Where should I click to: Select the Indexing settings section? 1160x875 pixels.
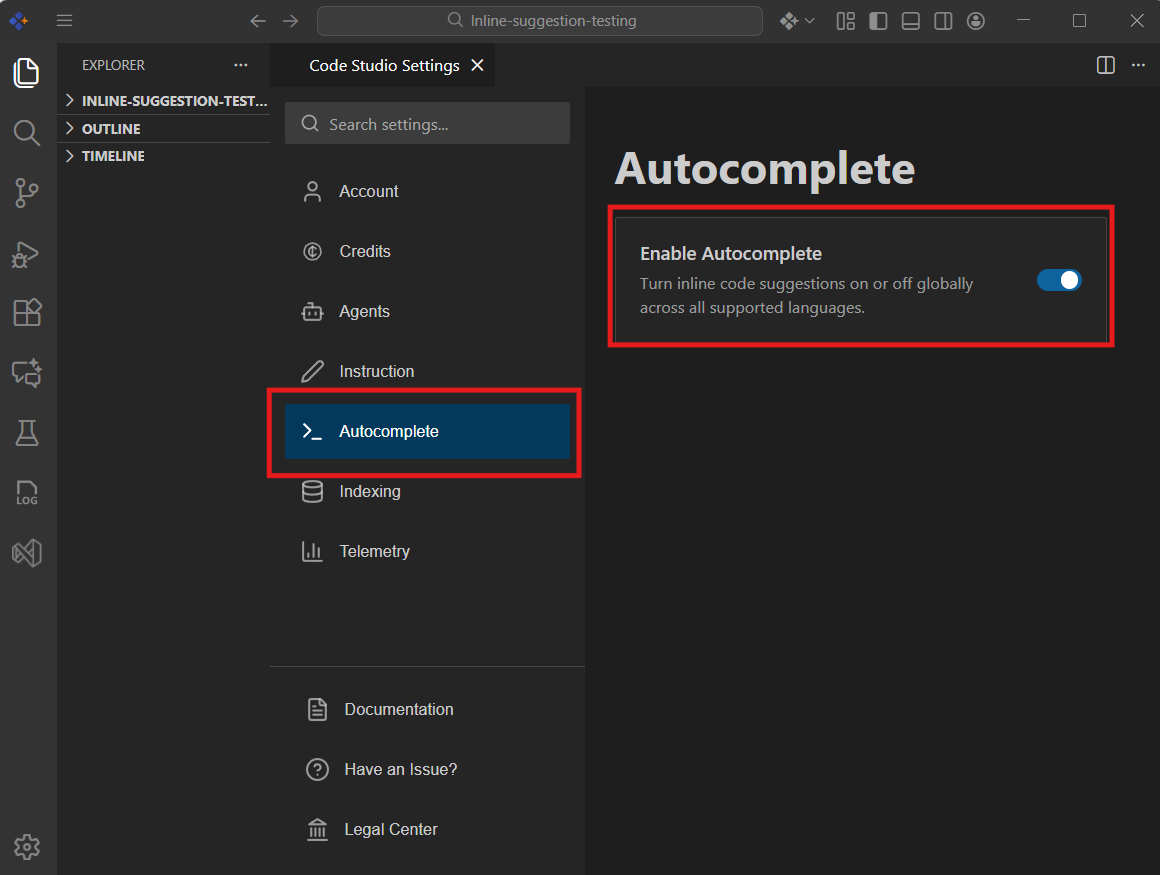coord(370,491)
